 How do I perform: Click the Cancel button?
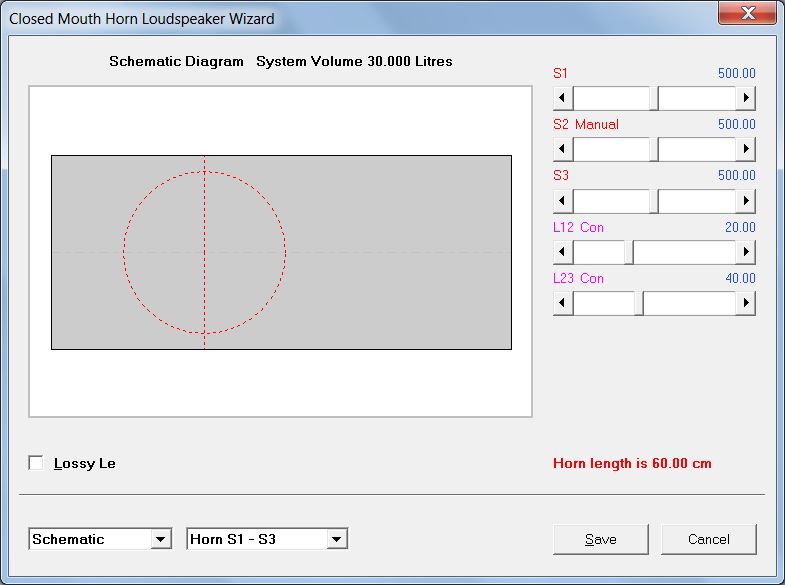708,539
